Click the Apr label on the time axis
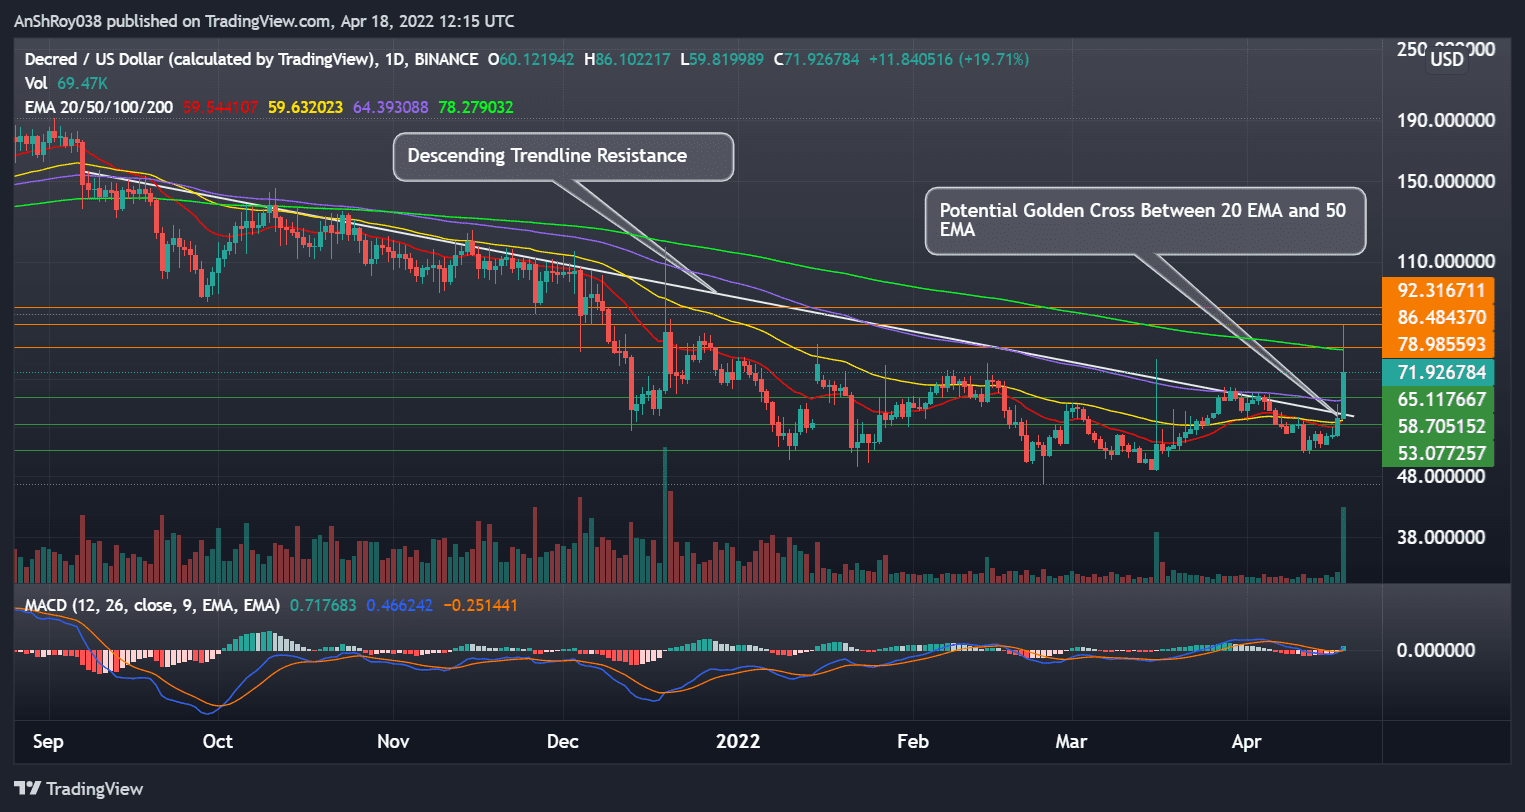 click(x=1246, y=742)
